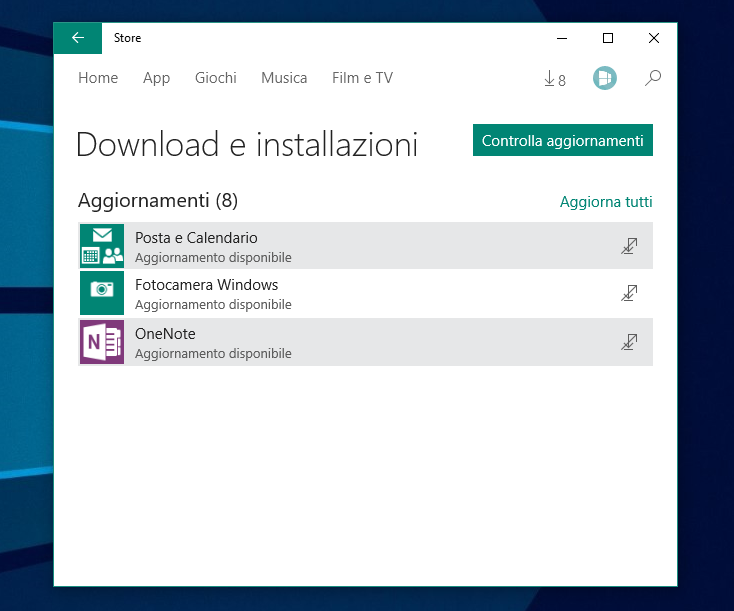Start the Posta e Calendario update download
The image size is (734, 611).
tap(629, 246)
